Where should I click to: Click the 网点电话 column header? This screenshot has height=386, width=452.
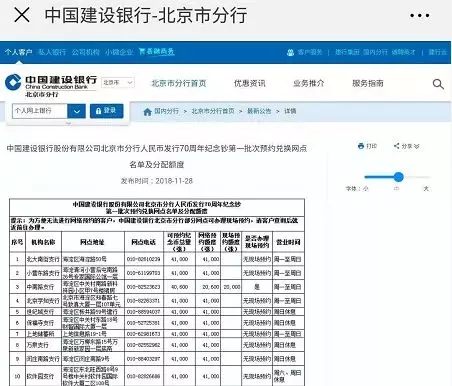pyautogui.click(x=144, y=242)
